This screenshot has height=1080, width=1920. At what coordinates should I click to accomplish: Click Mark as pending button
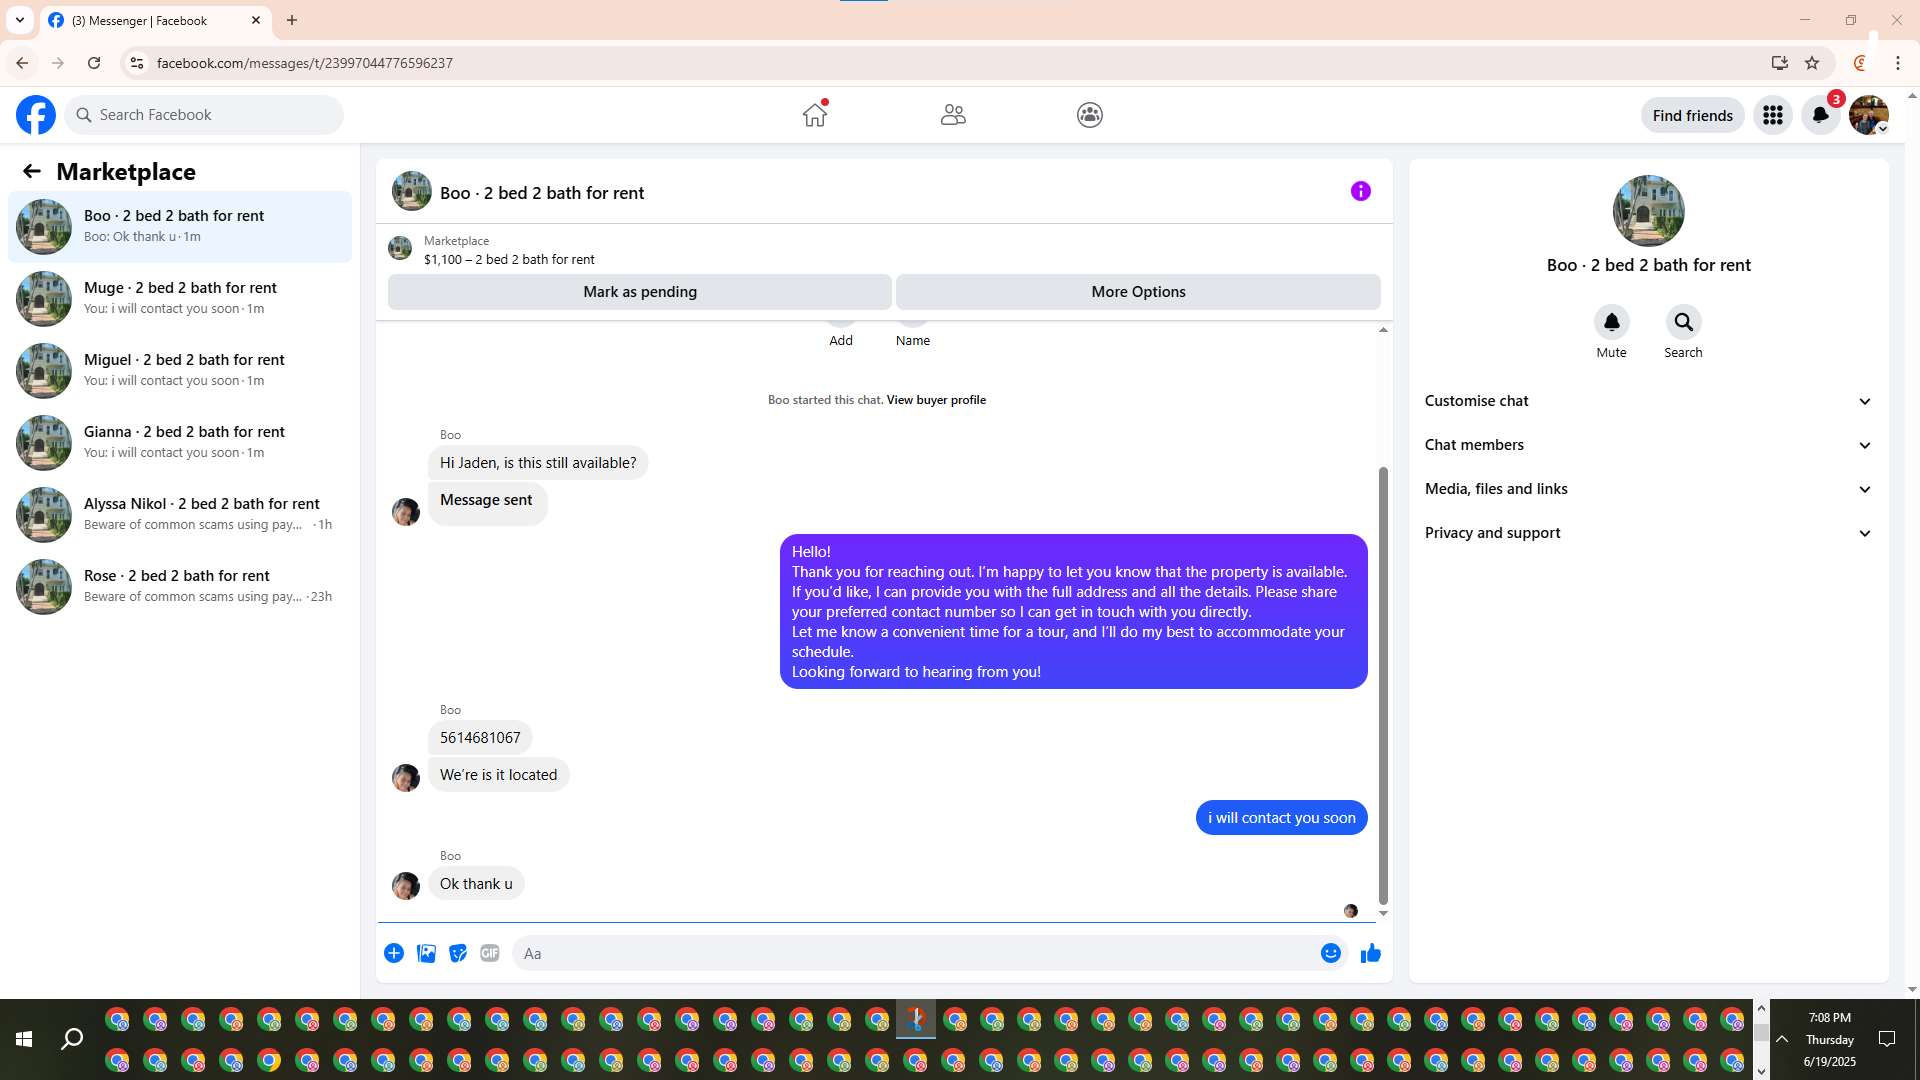640,292
